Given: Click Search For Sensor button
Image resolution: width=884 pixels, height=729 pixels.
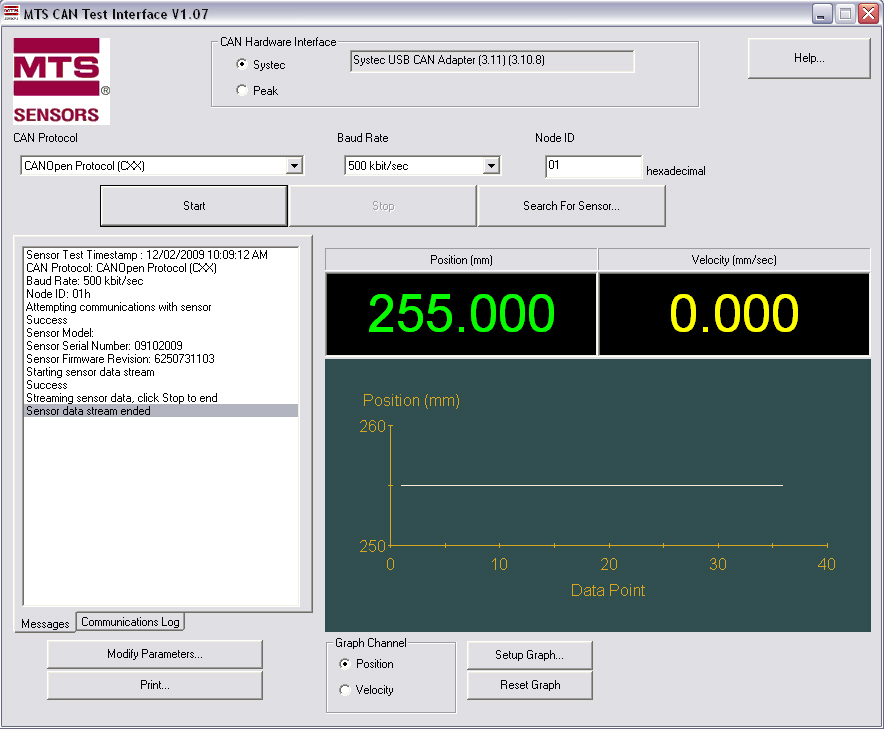Looking at the screenshot, I should [x=571, y=206].
